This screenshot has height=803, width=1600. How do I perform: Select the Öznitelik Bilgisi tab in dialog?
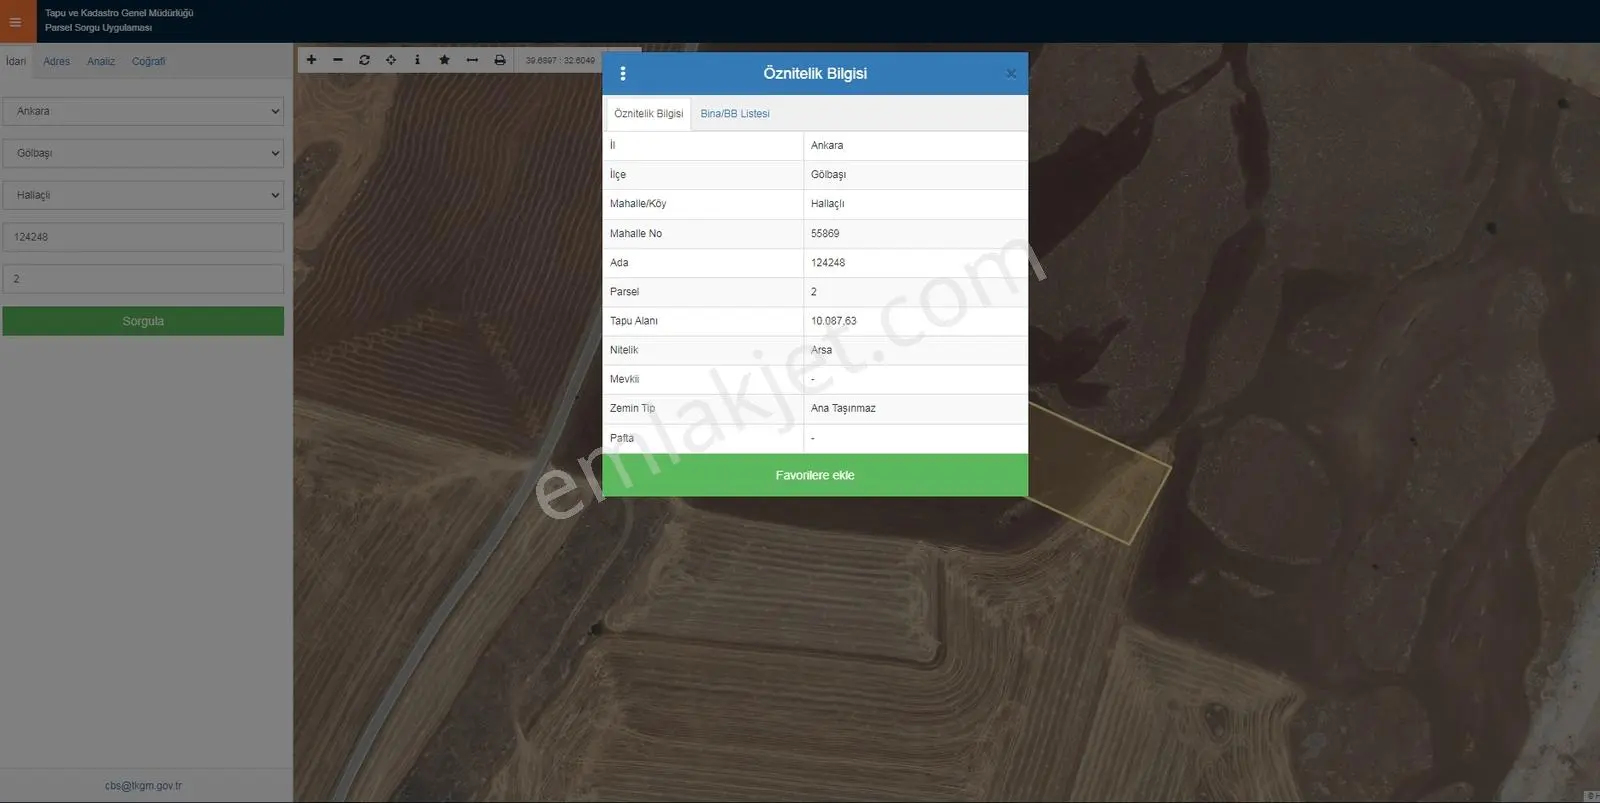pyautogui.click(x=648, y=114)
